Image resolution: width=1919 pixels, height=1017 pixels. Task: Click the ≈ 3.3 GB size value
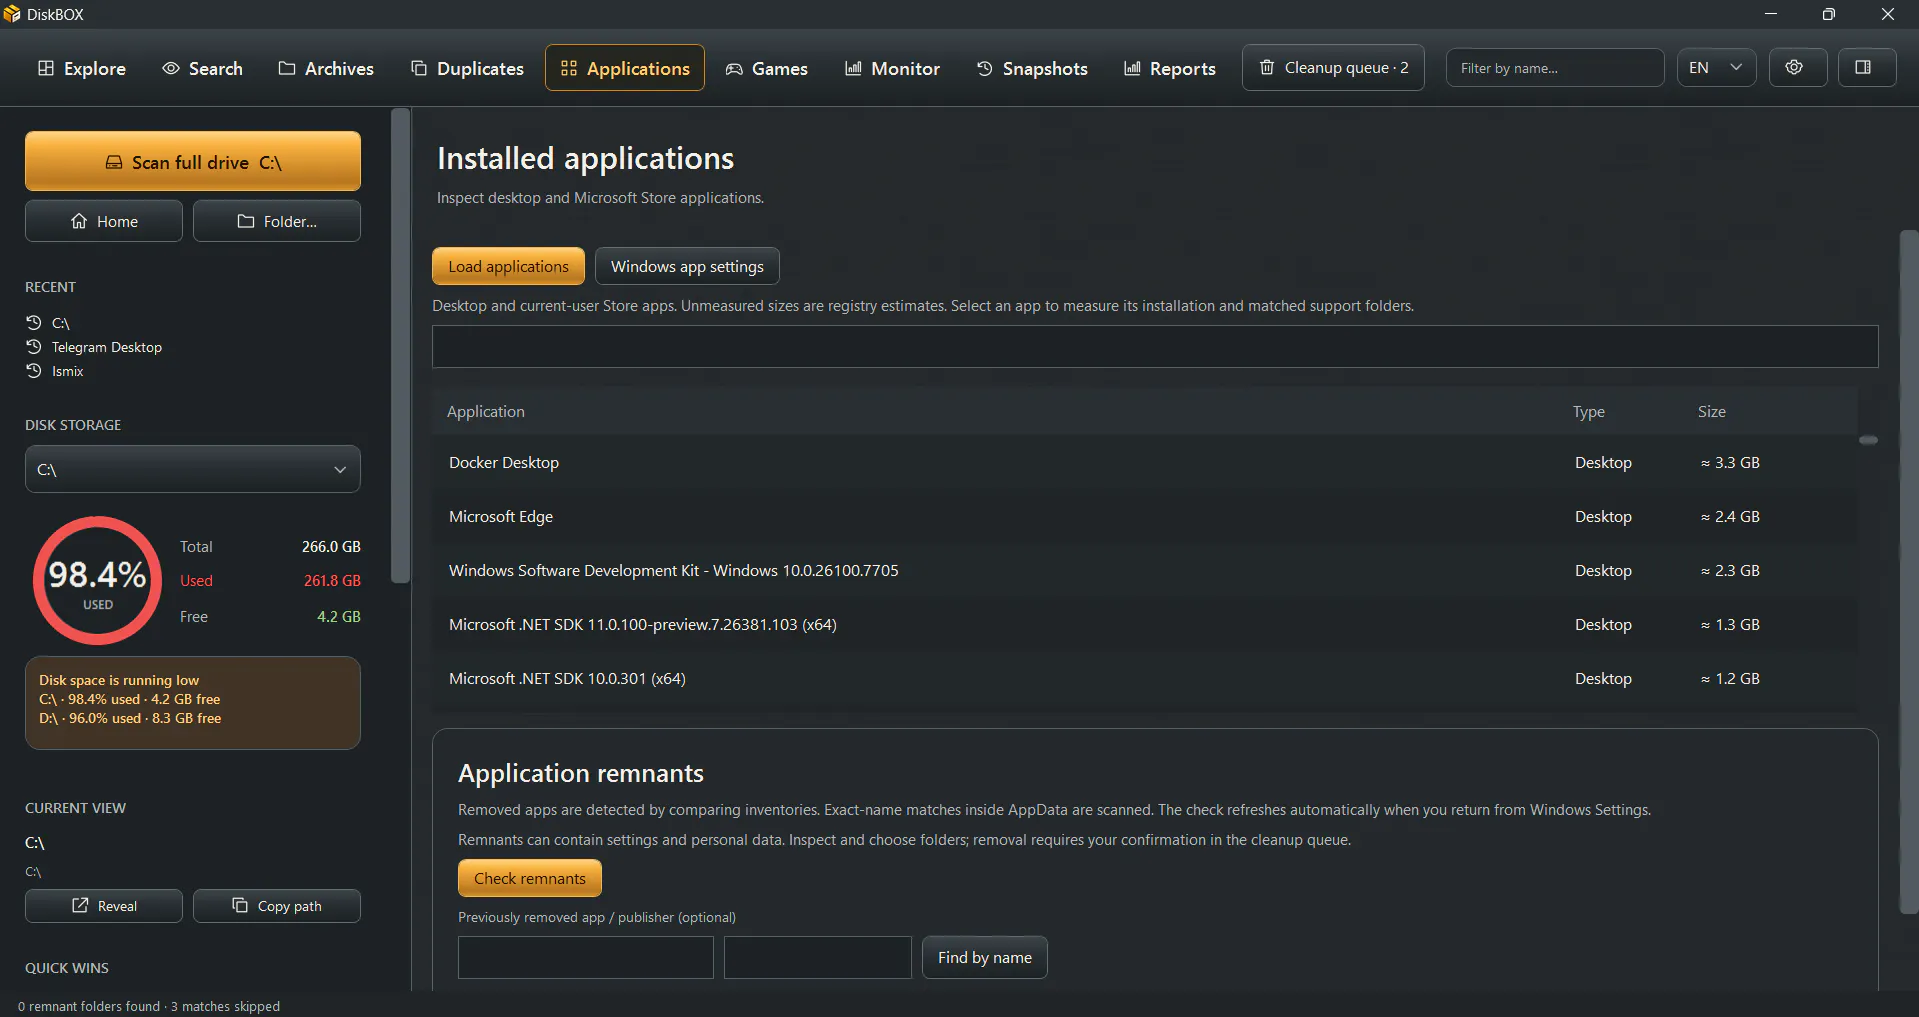pyautogui.click(x=1730, y=463)
